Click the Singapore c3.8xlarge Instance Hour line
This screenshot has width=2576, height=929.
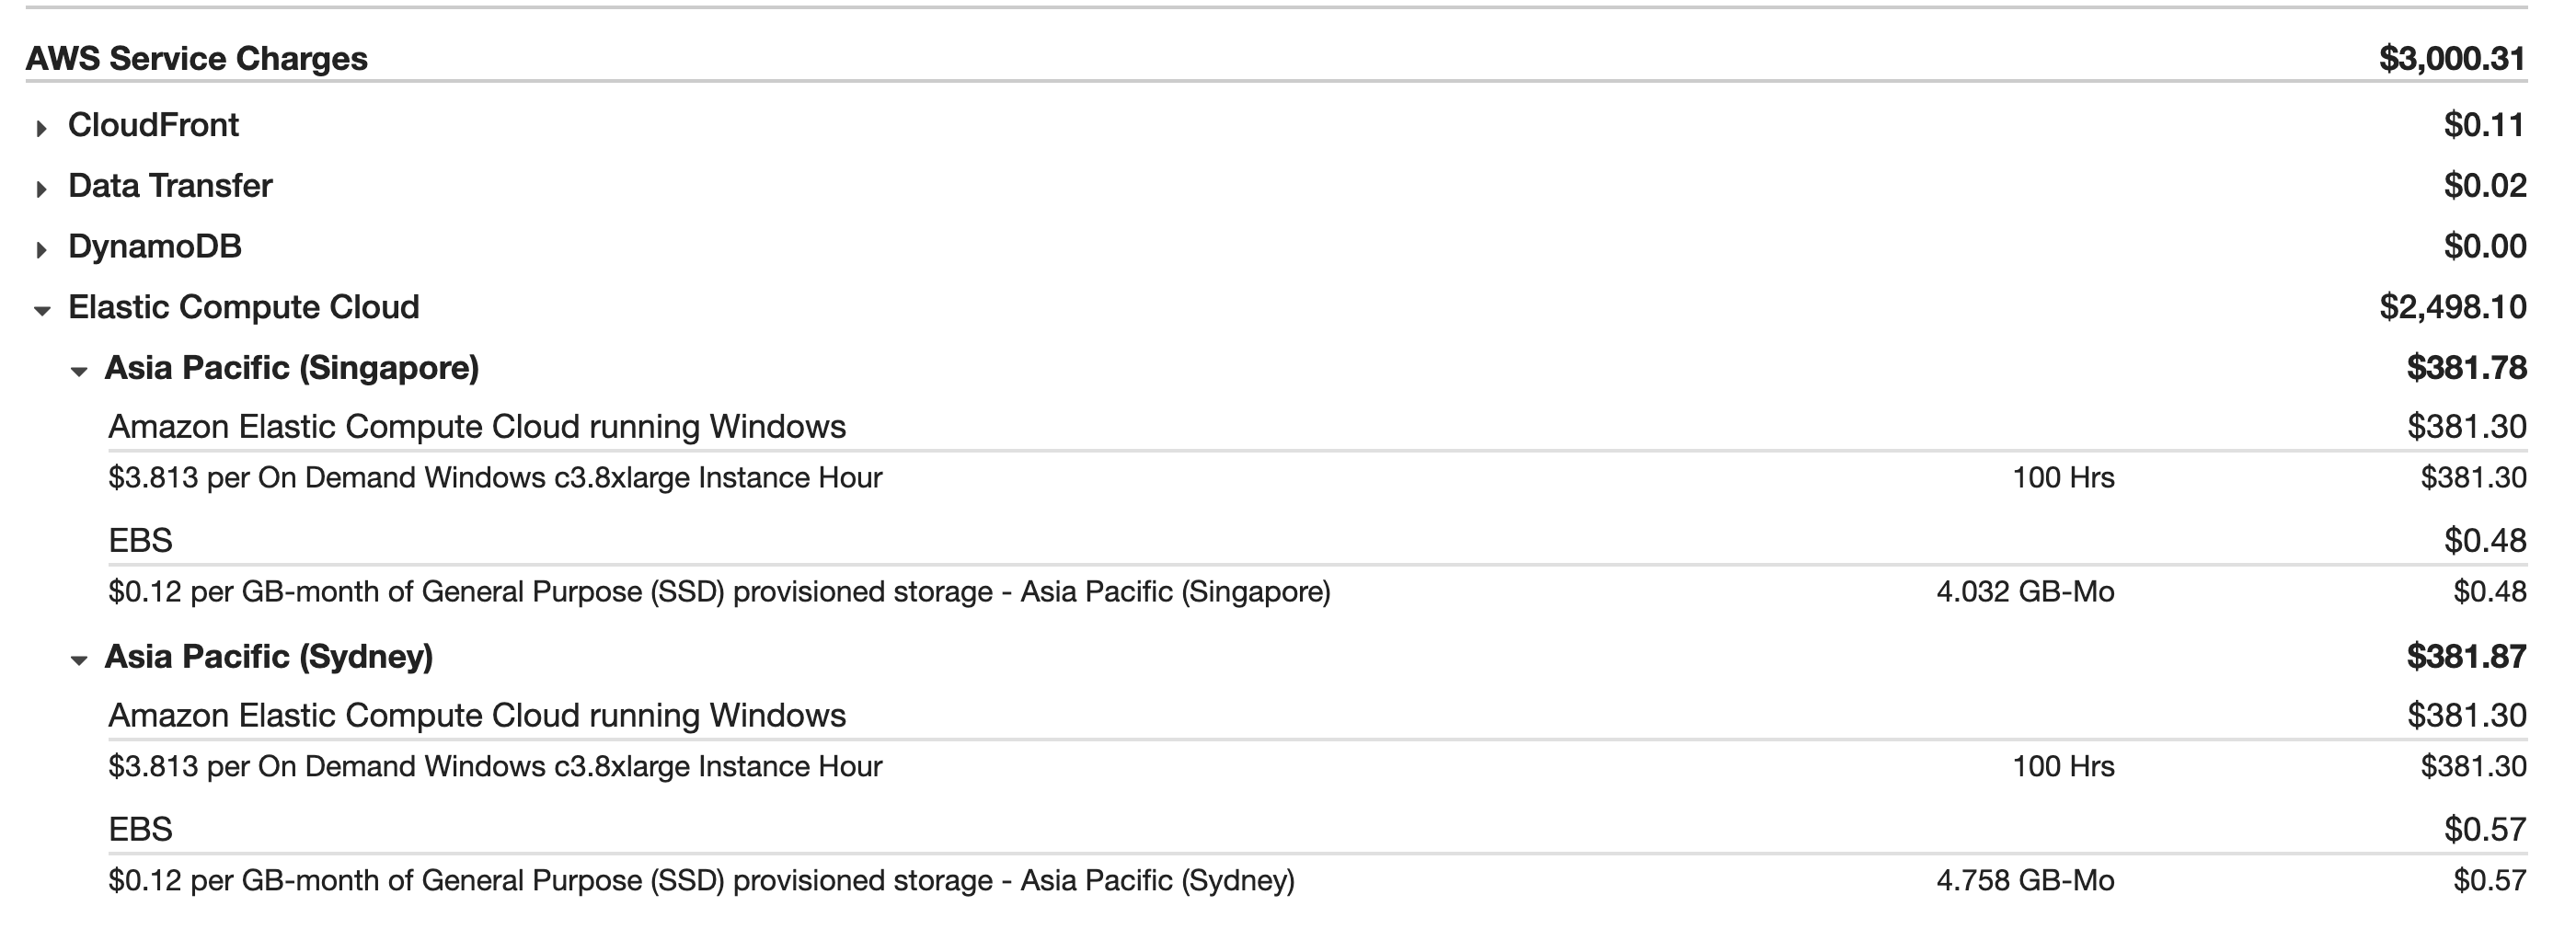[495, 478]
